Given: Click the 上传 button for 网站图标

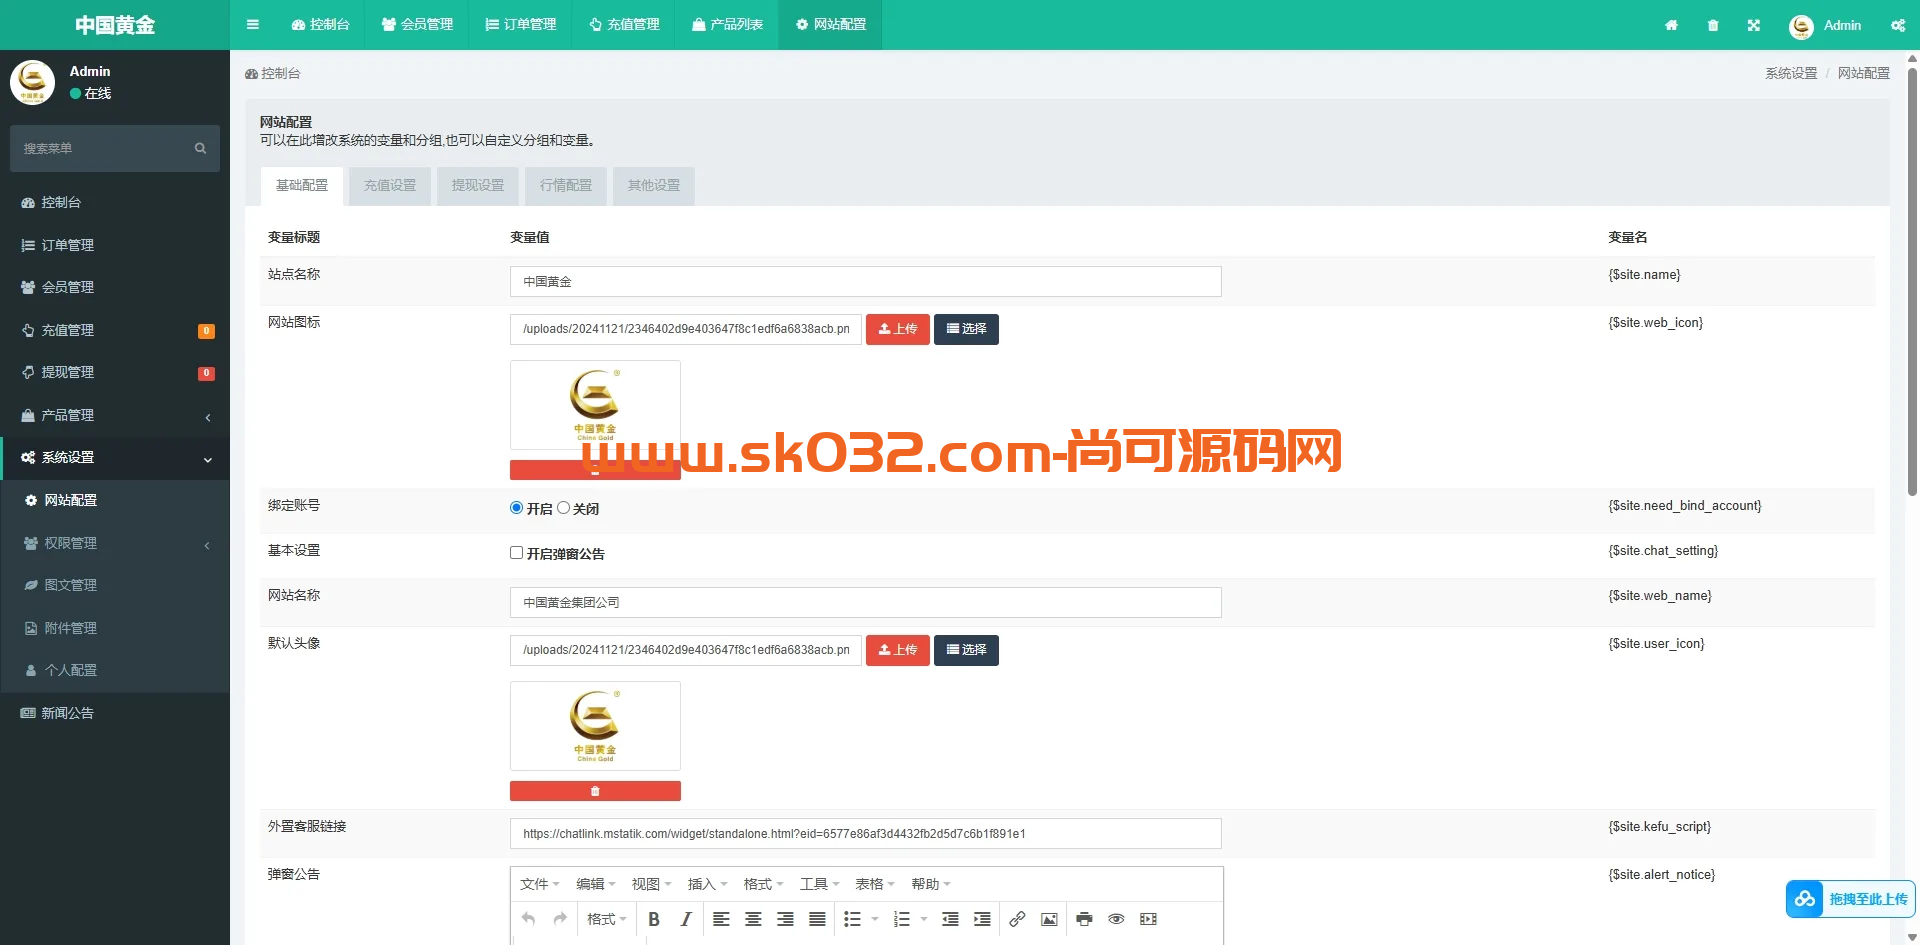Looking at the screenshot, I should pos(897,329).
